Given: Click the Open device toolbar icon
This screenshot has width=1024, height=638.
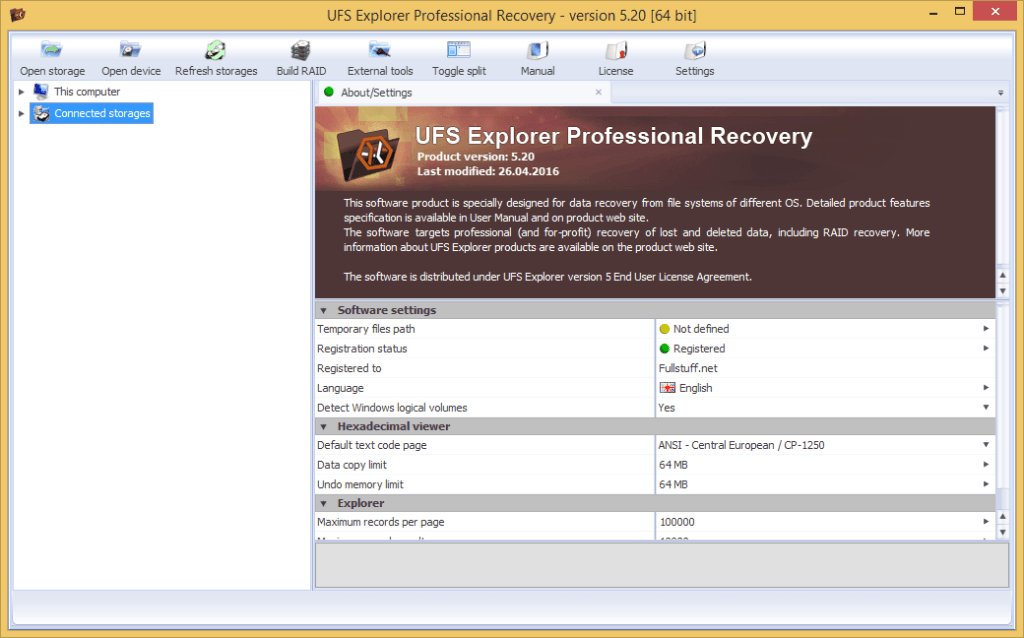Looking at the screenshot, I should [x=130, y=50].
